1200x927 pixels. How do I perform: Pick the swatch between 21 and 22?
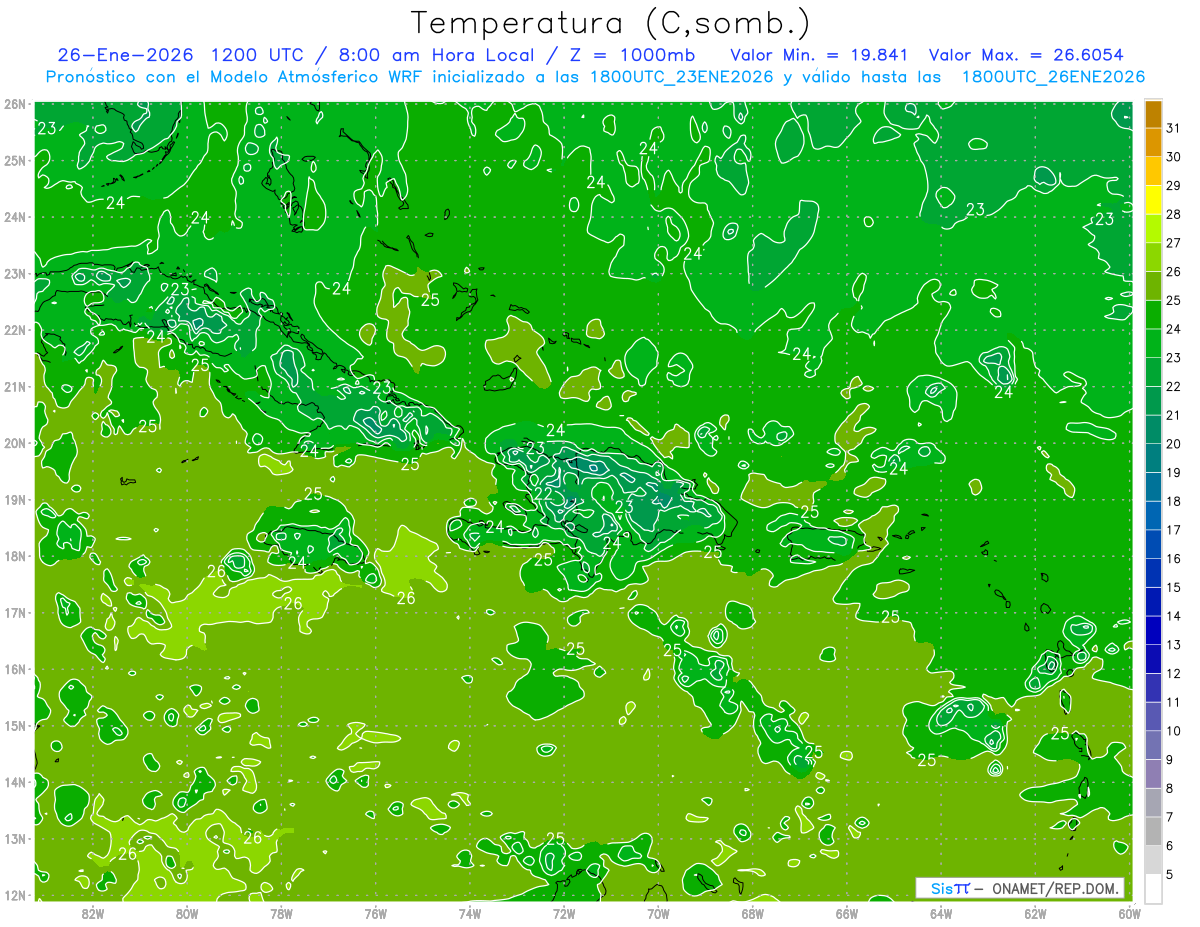[x=1153, y=401]
